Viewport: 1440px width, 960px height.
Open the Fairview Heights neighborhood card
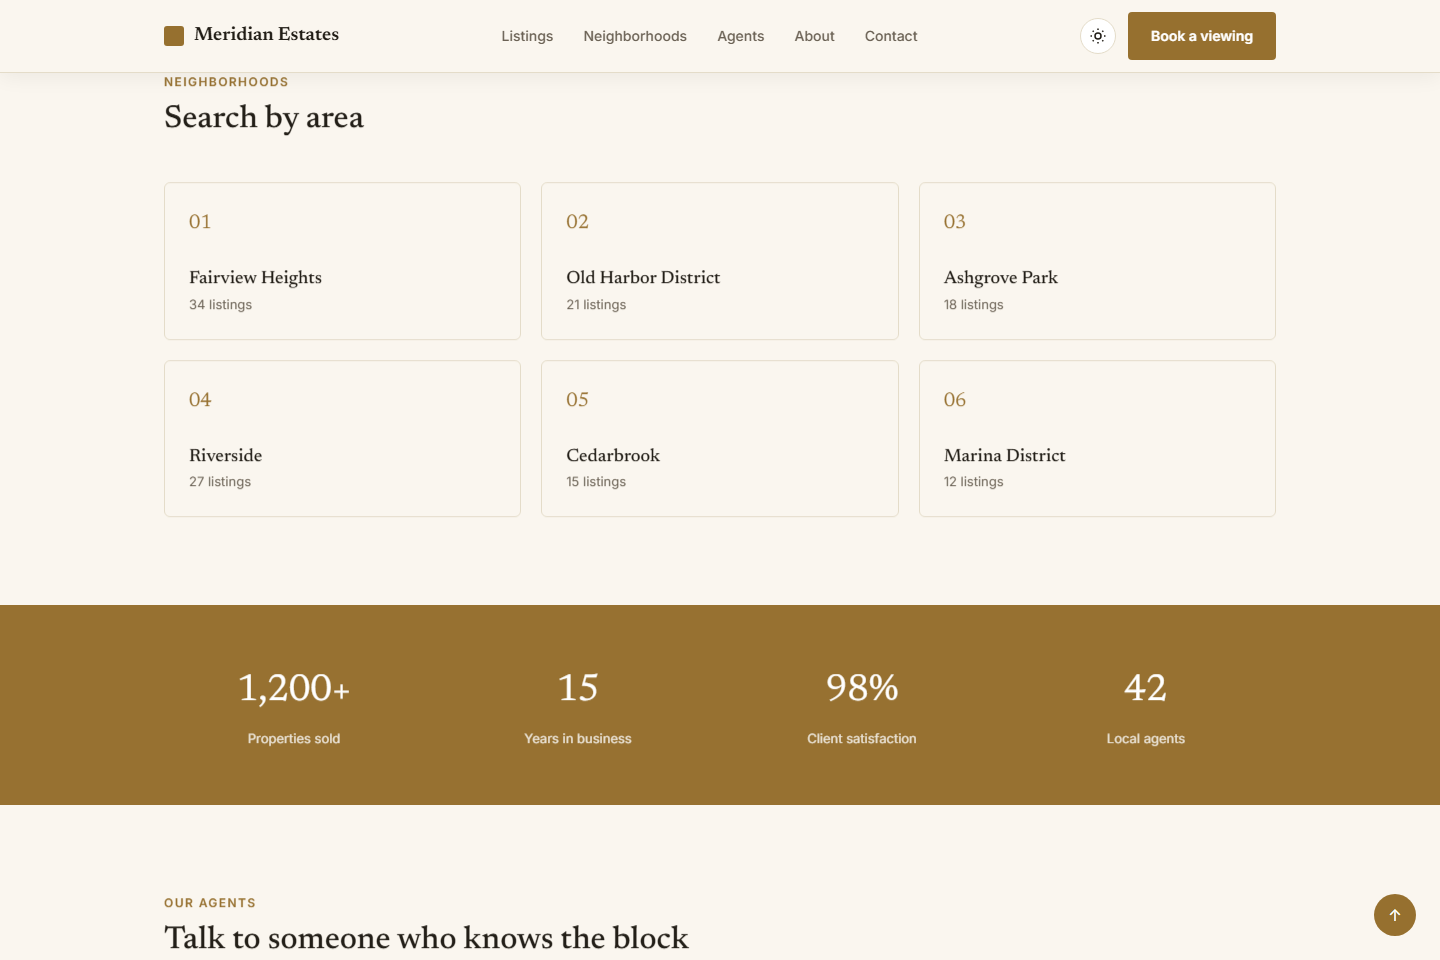click(x=342, y=261)
